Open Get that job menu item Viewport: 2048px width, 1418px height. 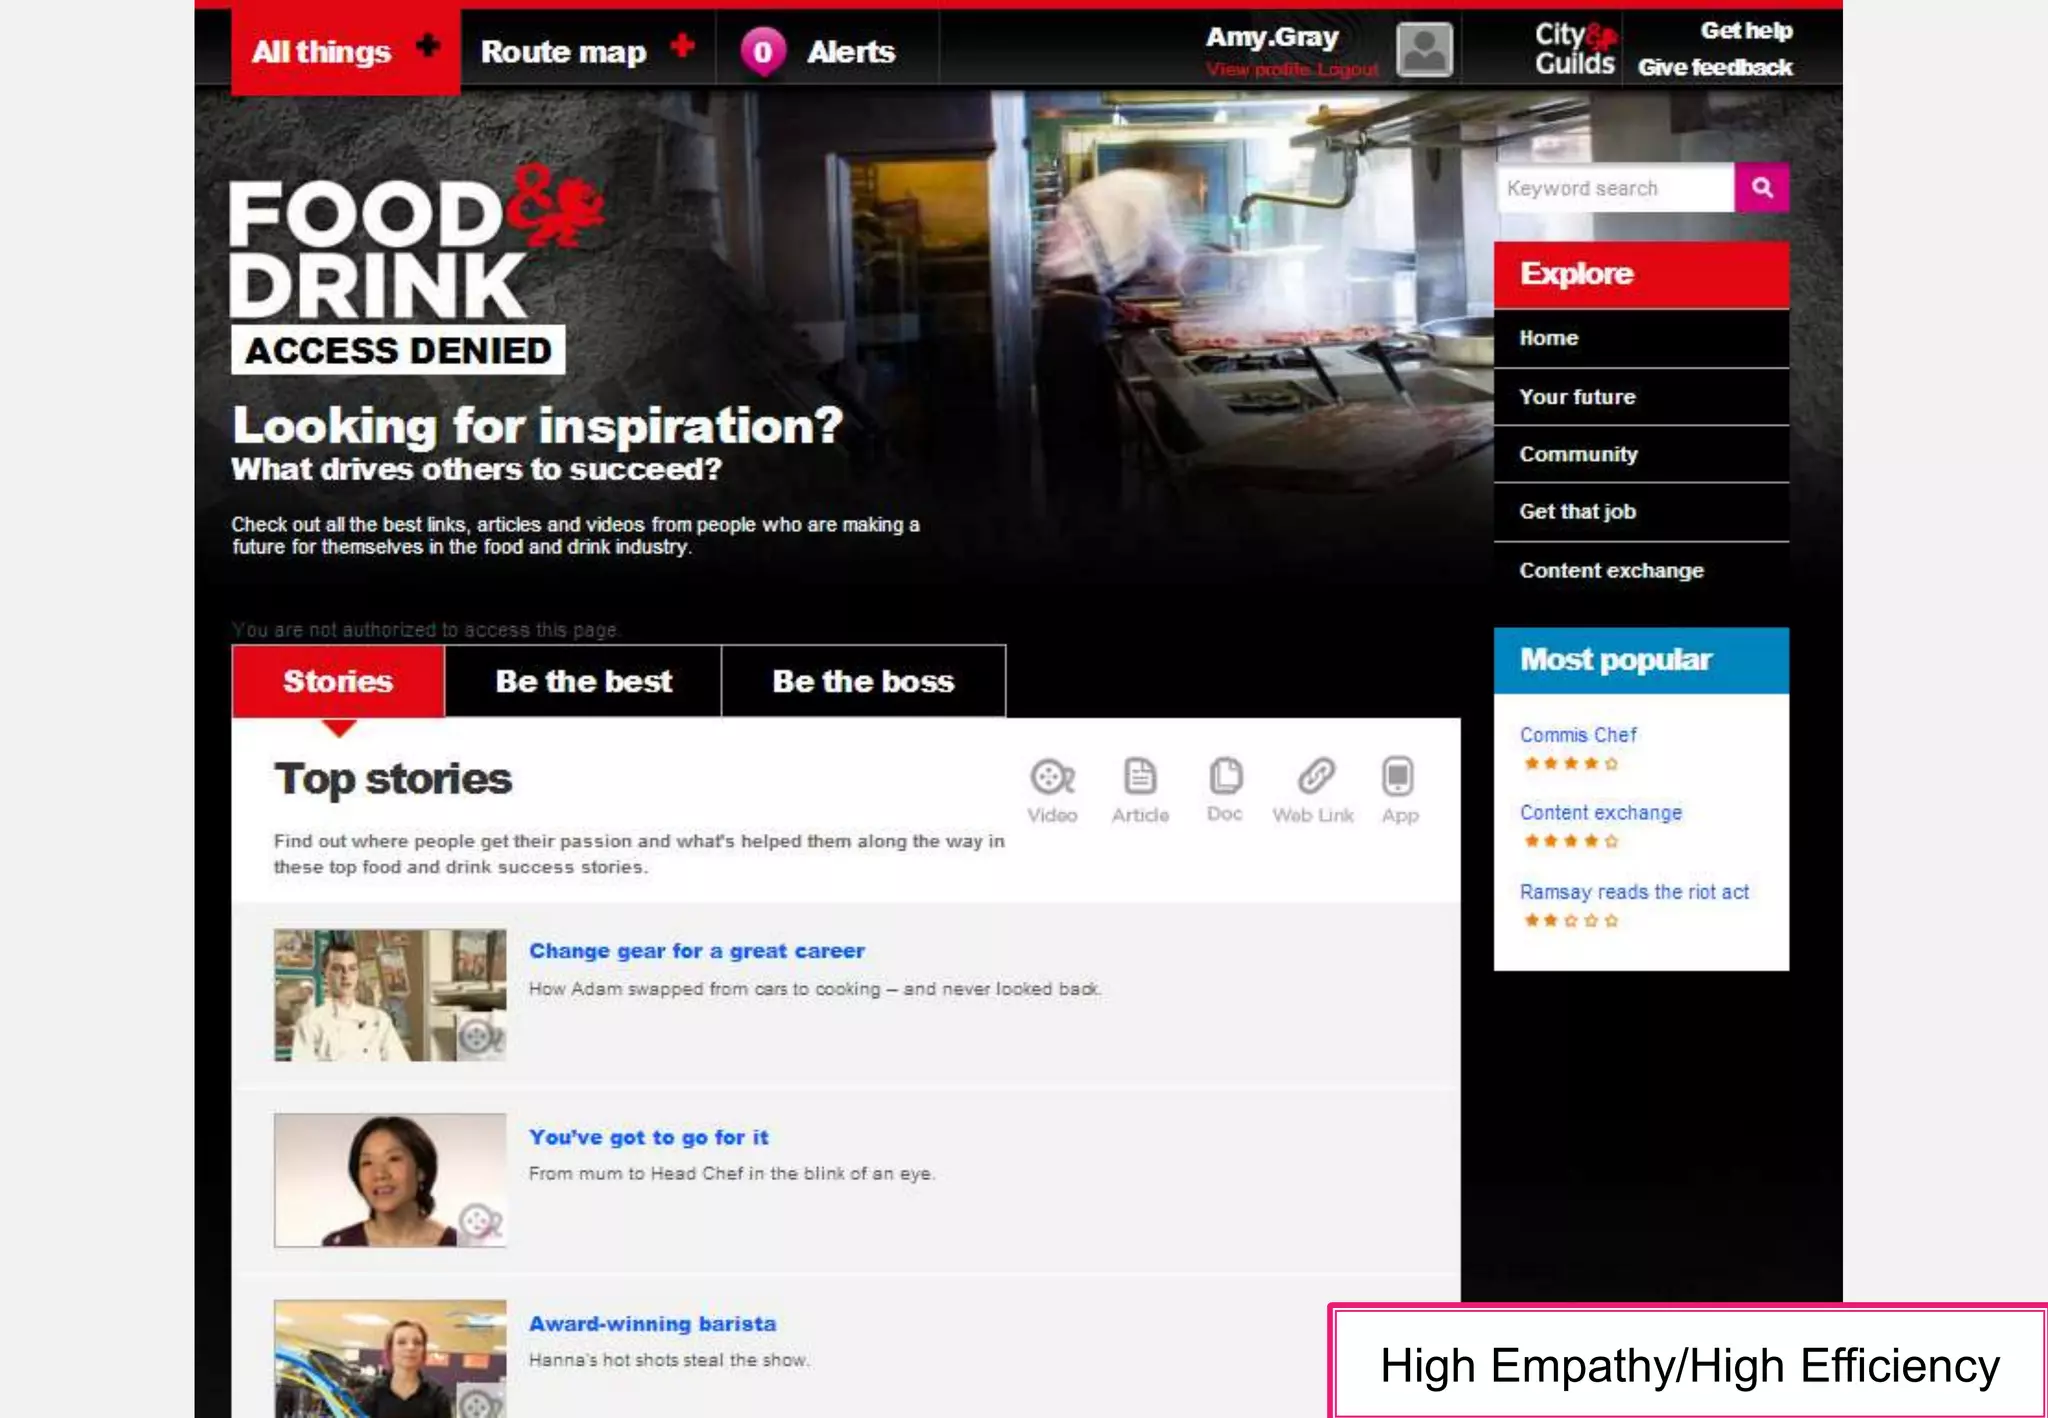(1577, 512)
